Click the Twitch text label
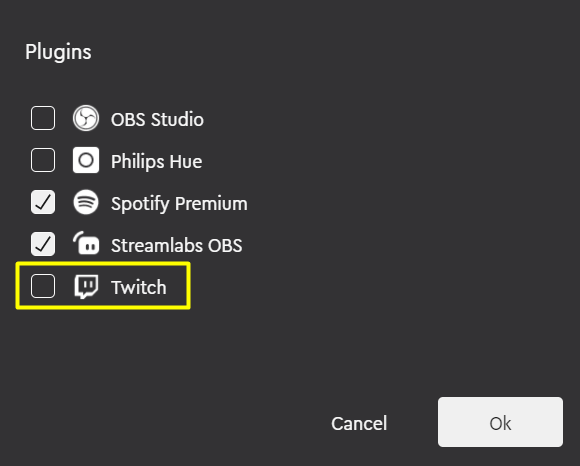Screen dimensions: 580x466 [x=139, y=287]
